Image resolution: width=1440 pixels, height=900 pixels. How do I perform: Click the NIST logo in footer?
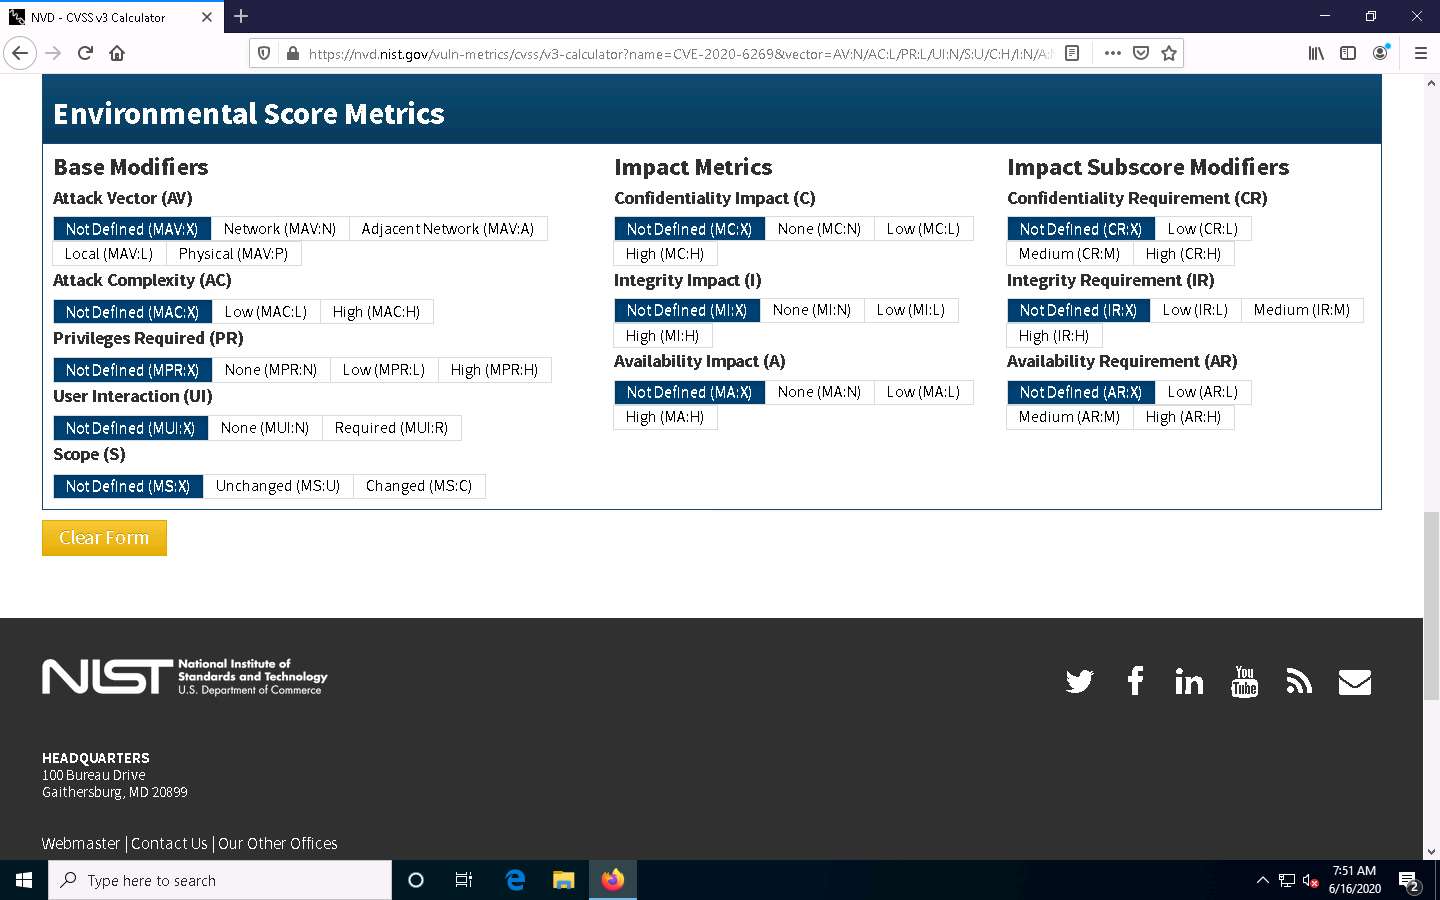(185, 677)
